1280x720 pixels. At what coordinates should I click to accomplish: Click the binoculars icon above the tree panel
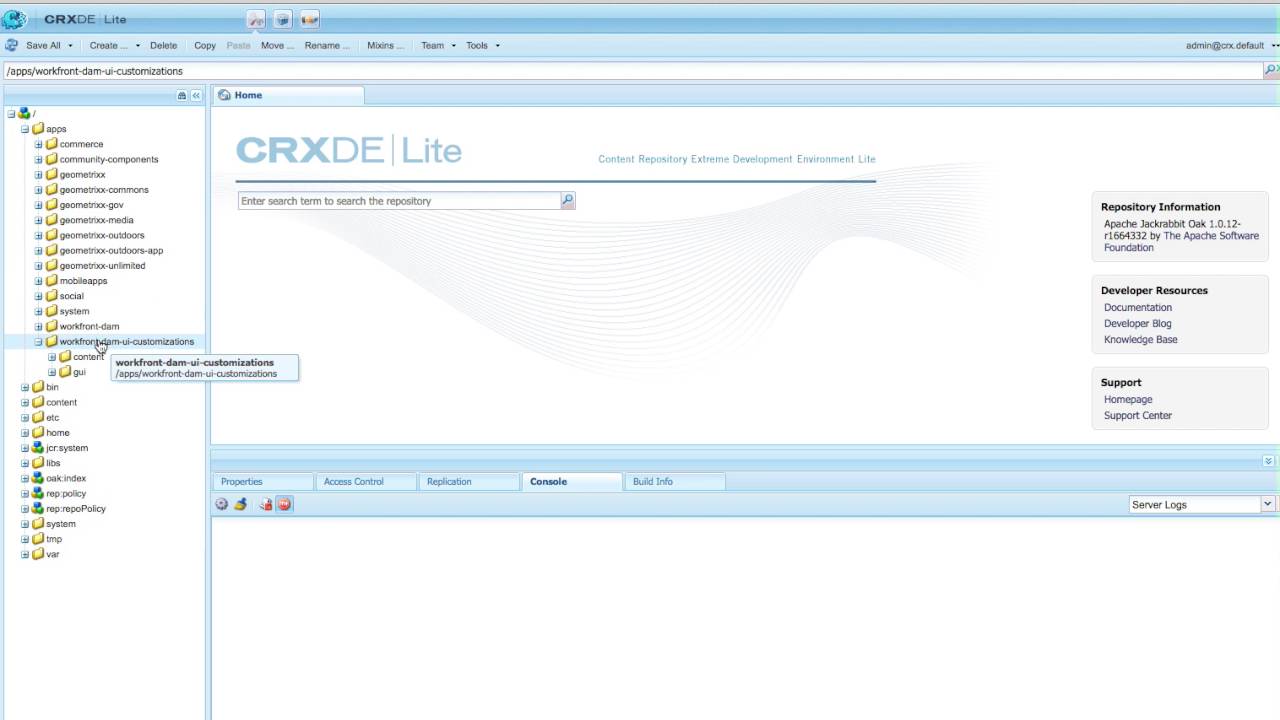tap(181, 95)
